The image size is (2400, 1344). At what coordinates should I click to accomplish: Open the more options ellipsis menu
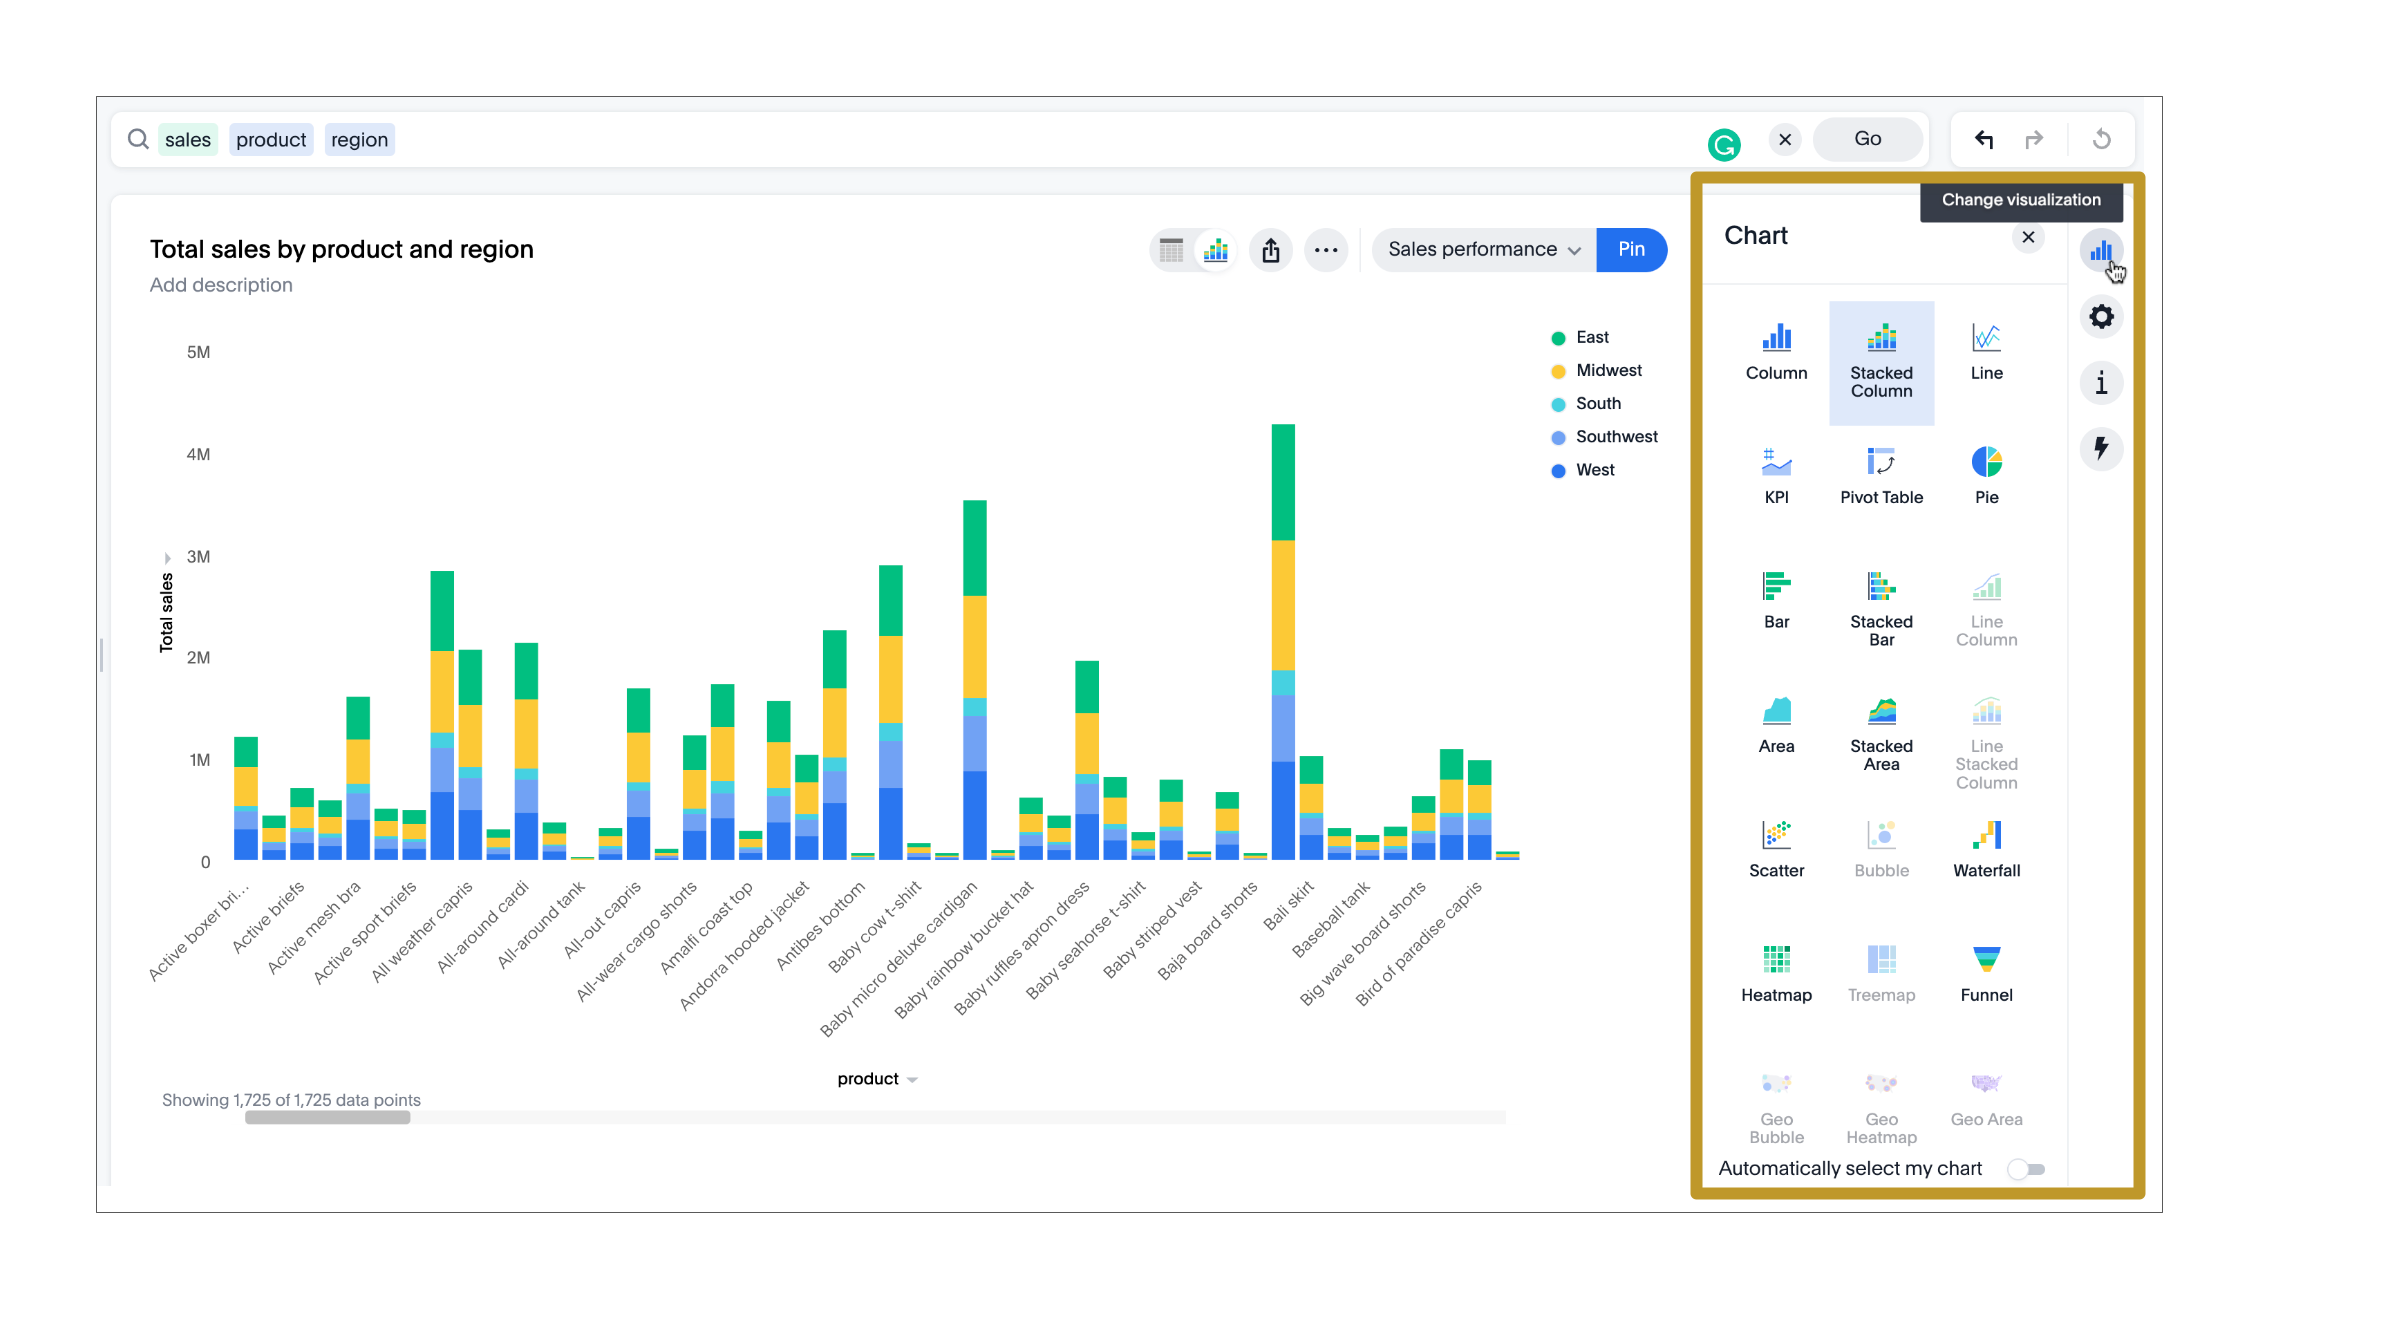(1327, 250)
